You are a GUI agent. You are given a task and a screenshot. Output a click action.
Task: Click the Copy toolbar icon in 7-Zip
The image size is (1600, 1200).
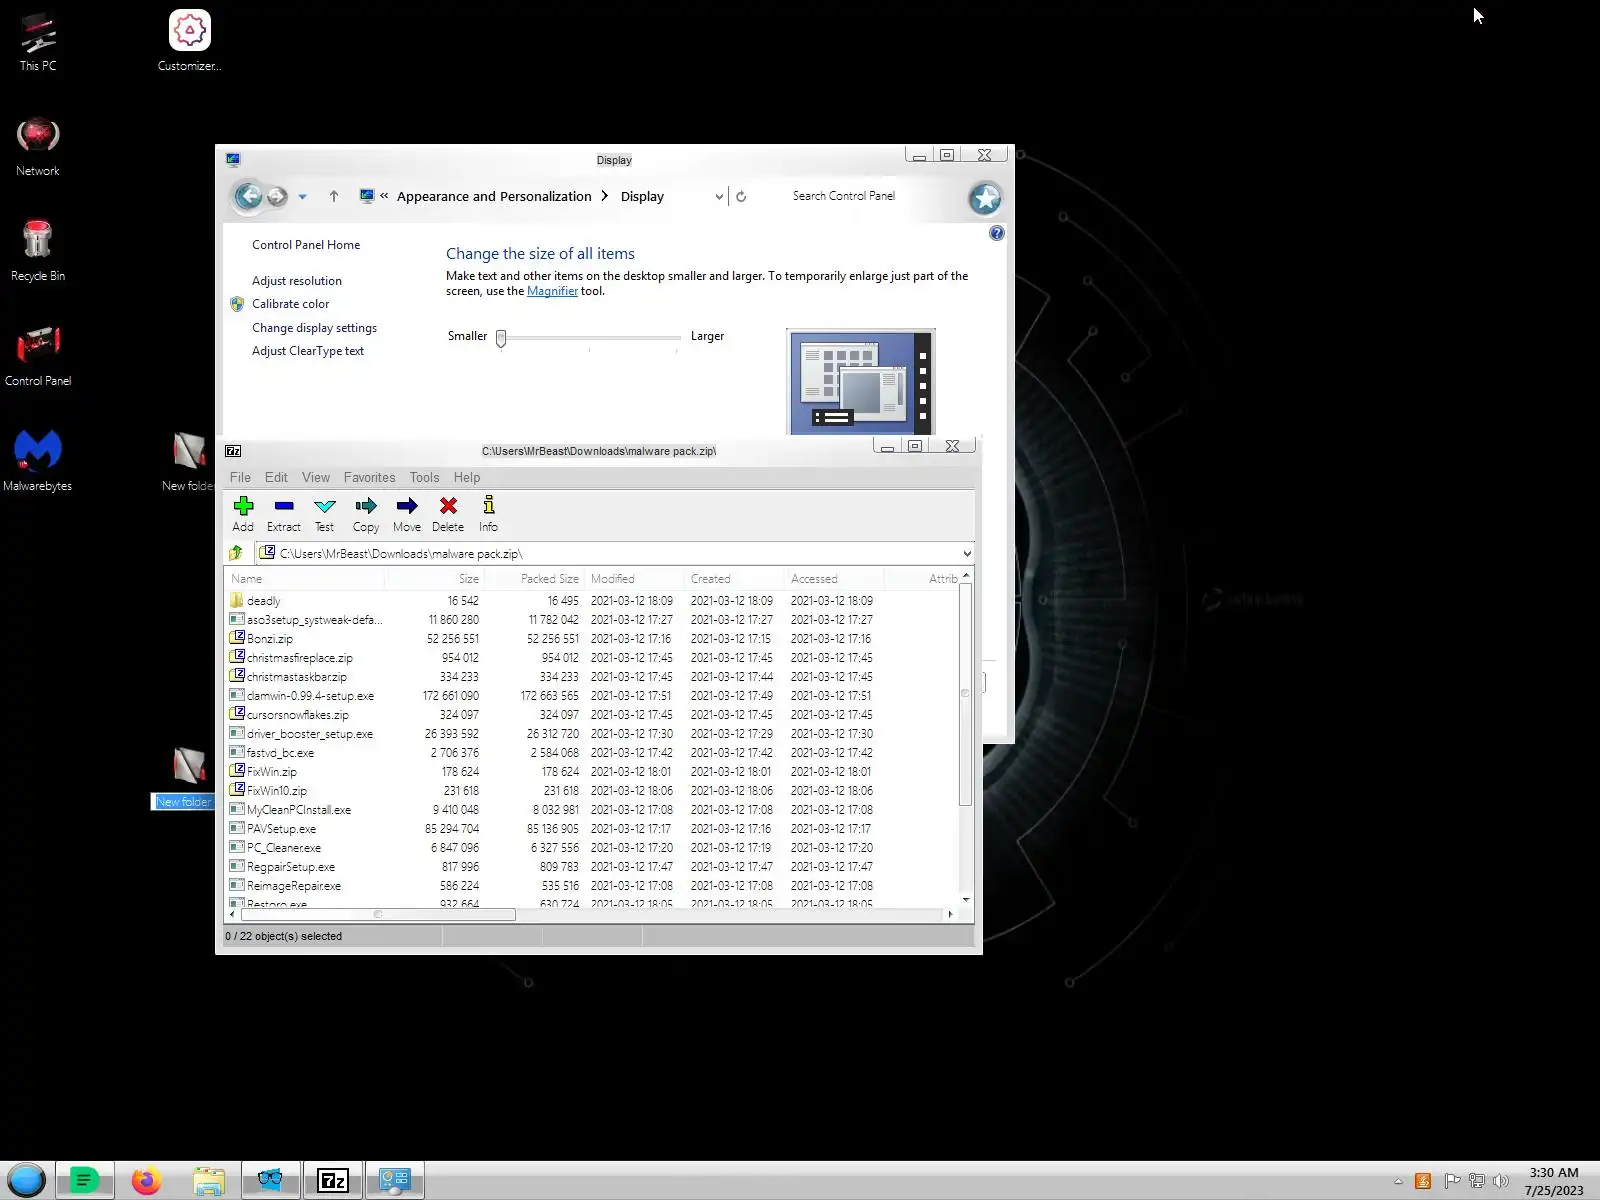point(366,513)
